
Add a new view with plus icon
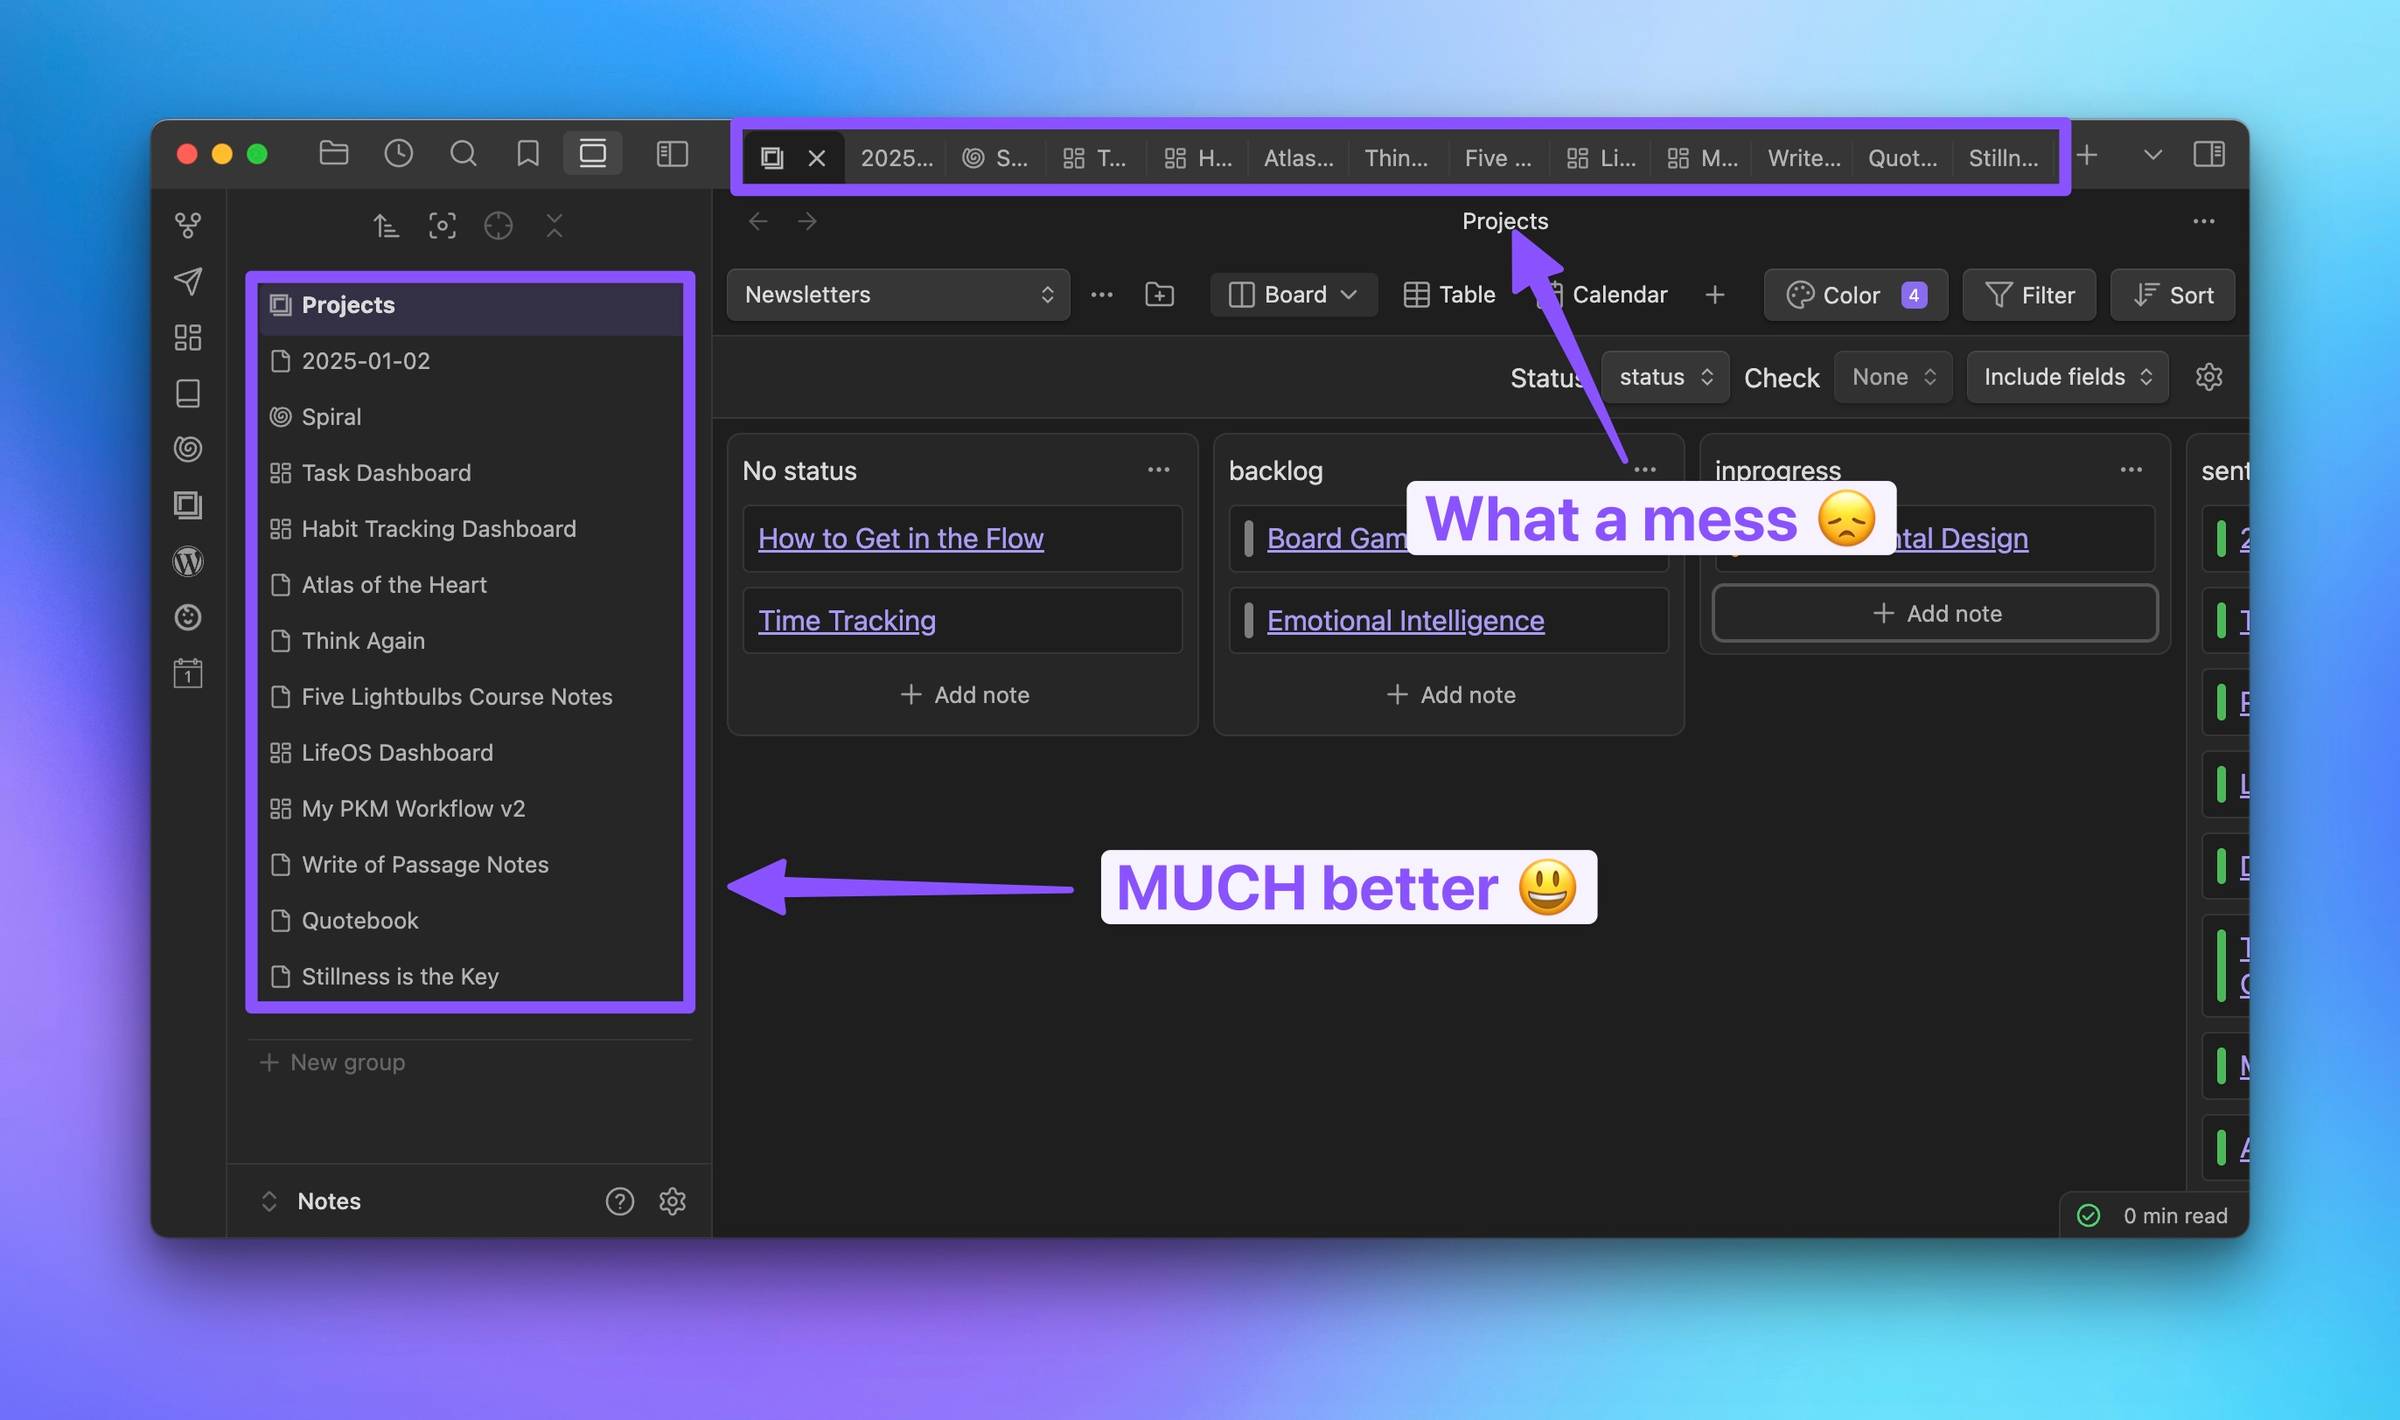coord(1714,295)
